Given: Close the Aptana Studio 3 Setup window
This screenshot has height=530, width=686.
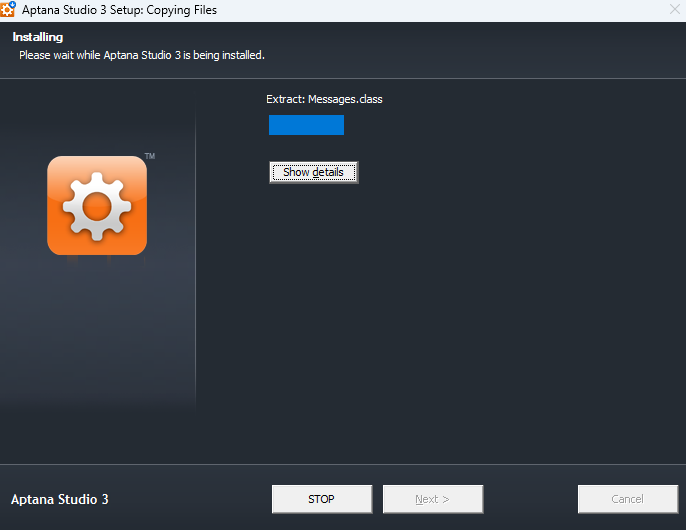Looking at the screenshot, I should pos(674,9).
